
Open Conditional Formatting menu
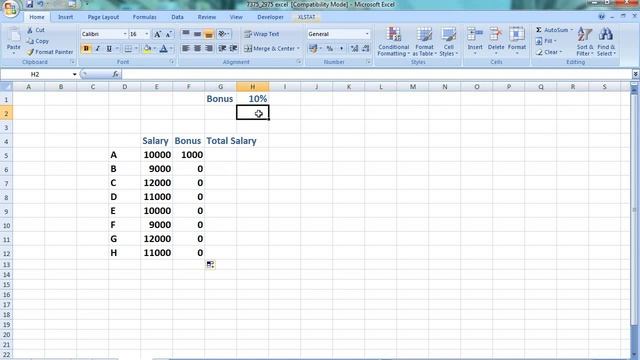(393, 42)
